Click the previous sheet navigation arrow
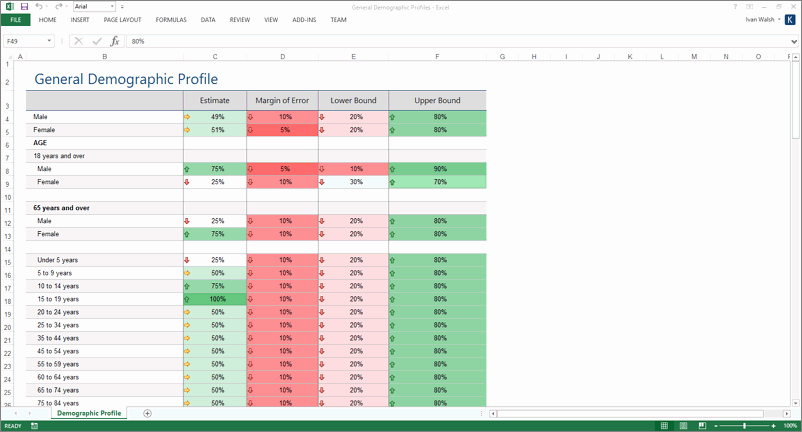This screenshot has height=432, width=802. pyautogui.click(x=16, y=413)
